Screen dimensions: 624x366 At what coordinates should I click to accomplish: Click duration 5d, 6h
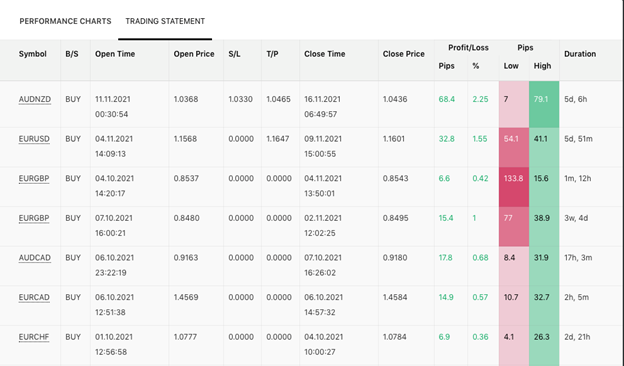point(575,99)
